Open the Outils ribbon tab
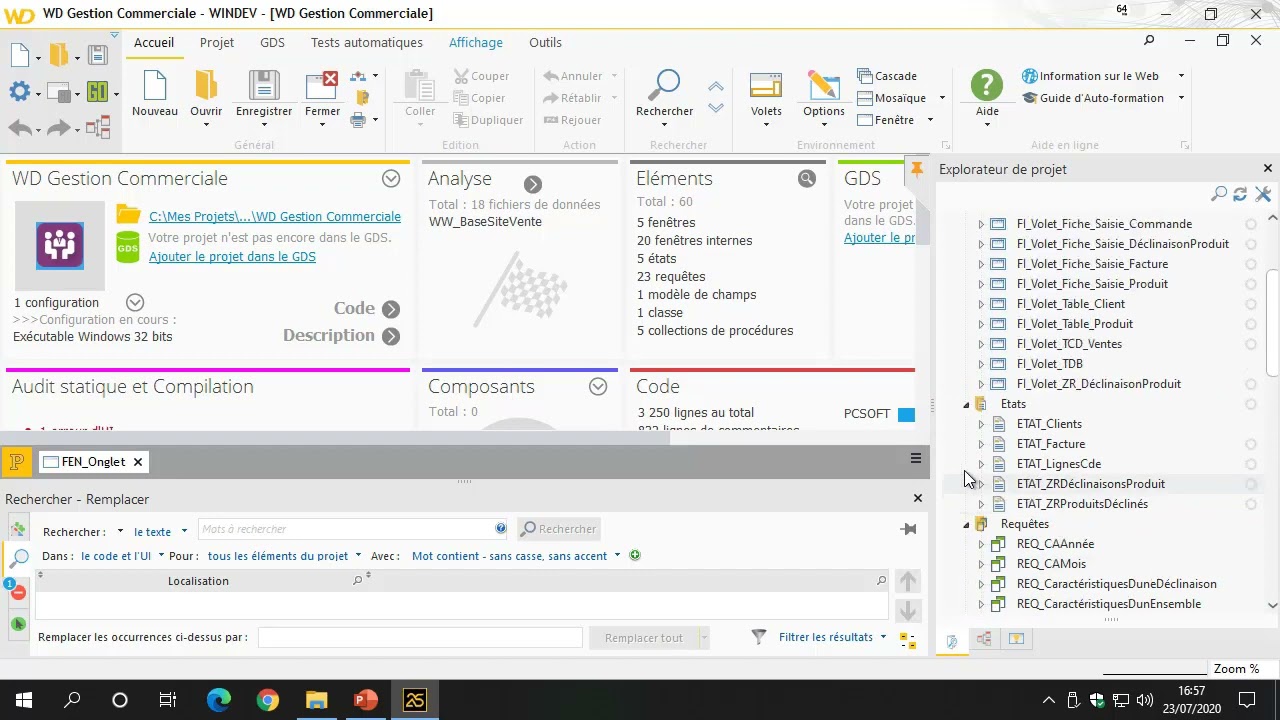This screenshot has width=1280, height=720. coord(546,43)
